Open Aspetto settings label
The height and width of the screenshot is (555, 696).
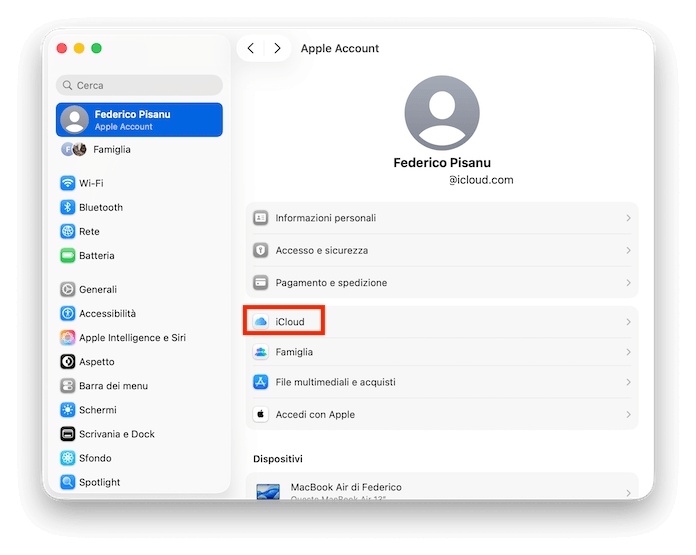[97, 362]
